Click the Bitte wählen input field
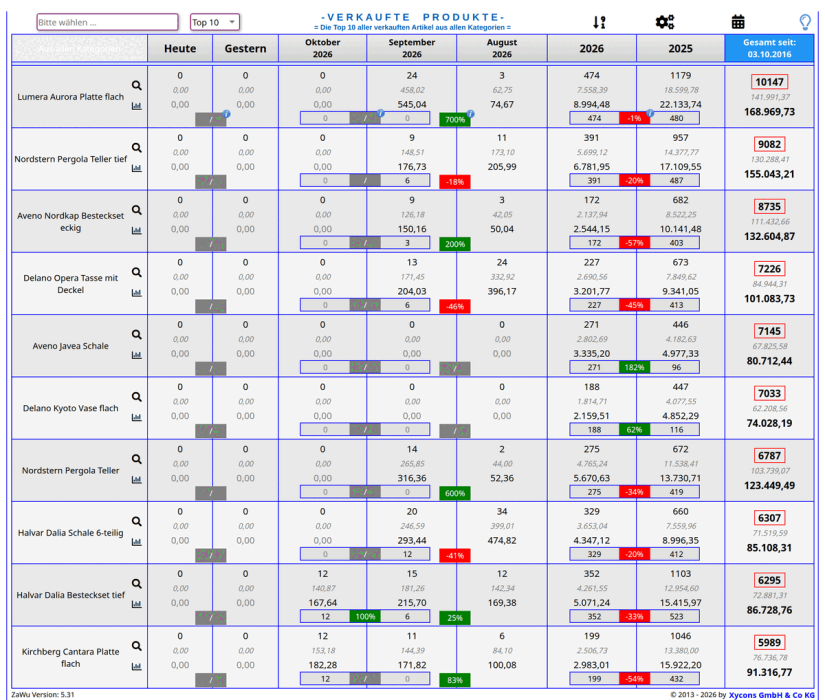This screenshot has height=700, width=825. click(x=107, y=22)
